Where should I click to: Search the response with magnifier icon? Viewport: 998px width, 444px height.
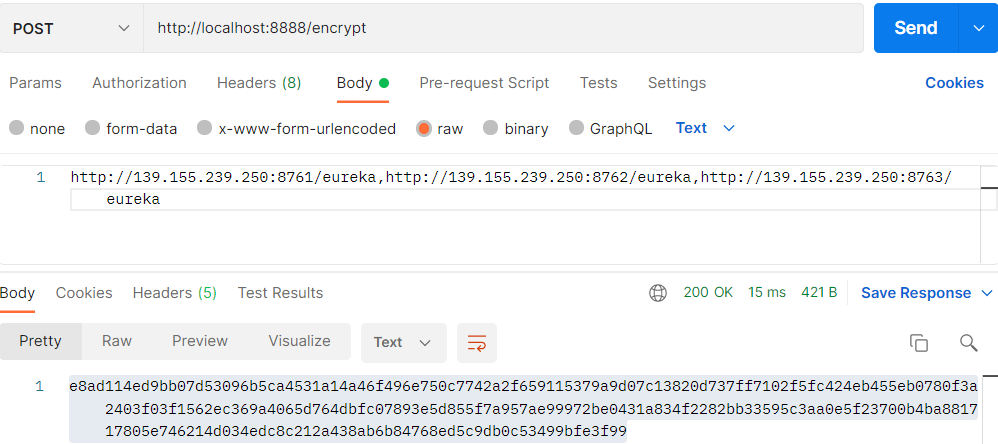[968, 343]
